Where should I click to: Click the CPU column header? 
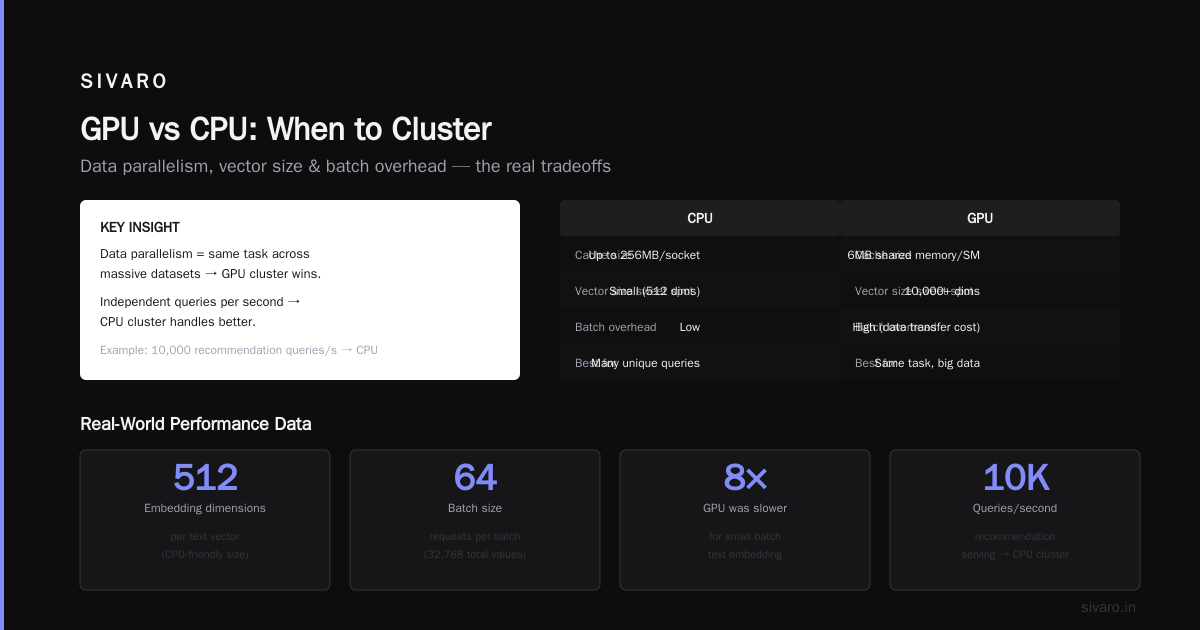[700, 218]
